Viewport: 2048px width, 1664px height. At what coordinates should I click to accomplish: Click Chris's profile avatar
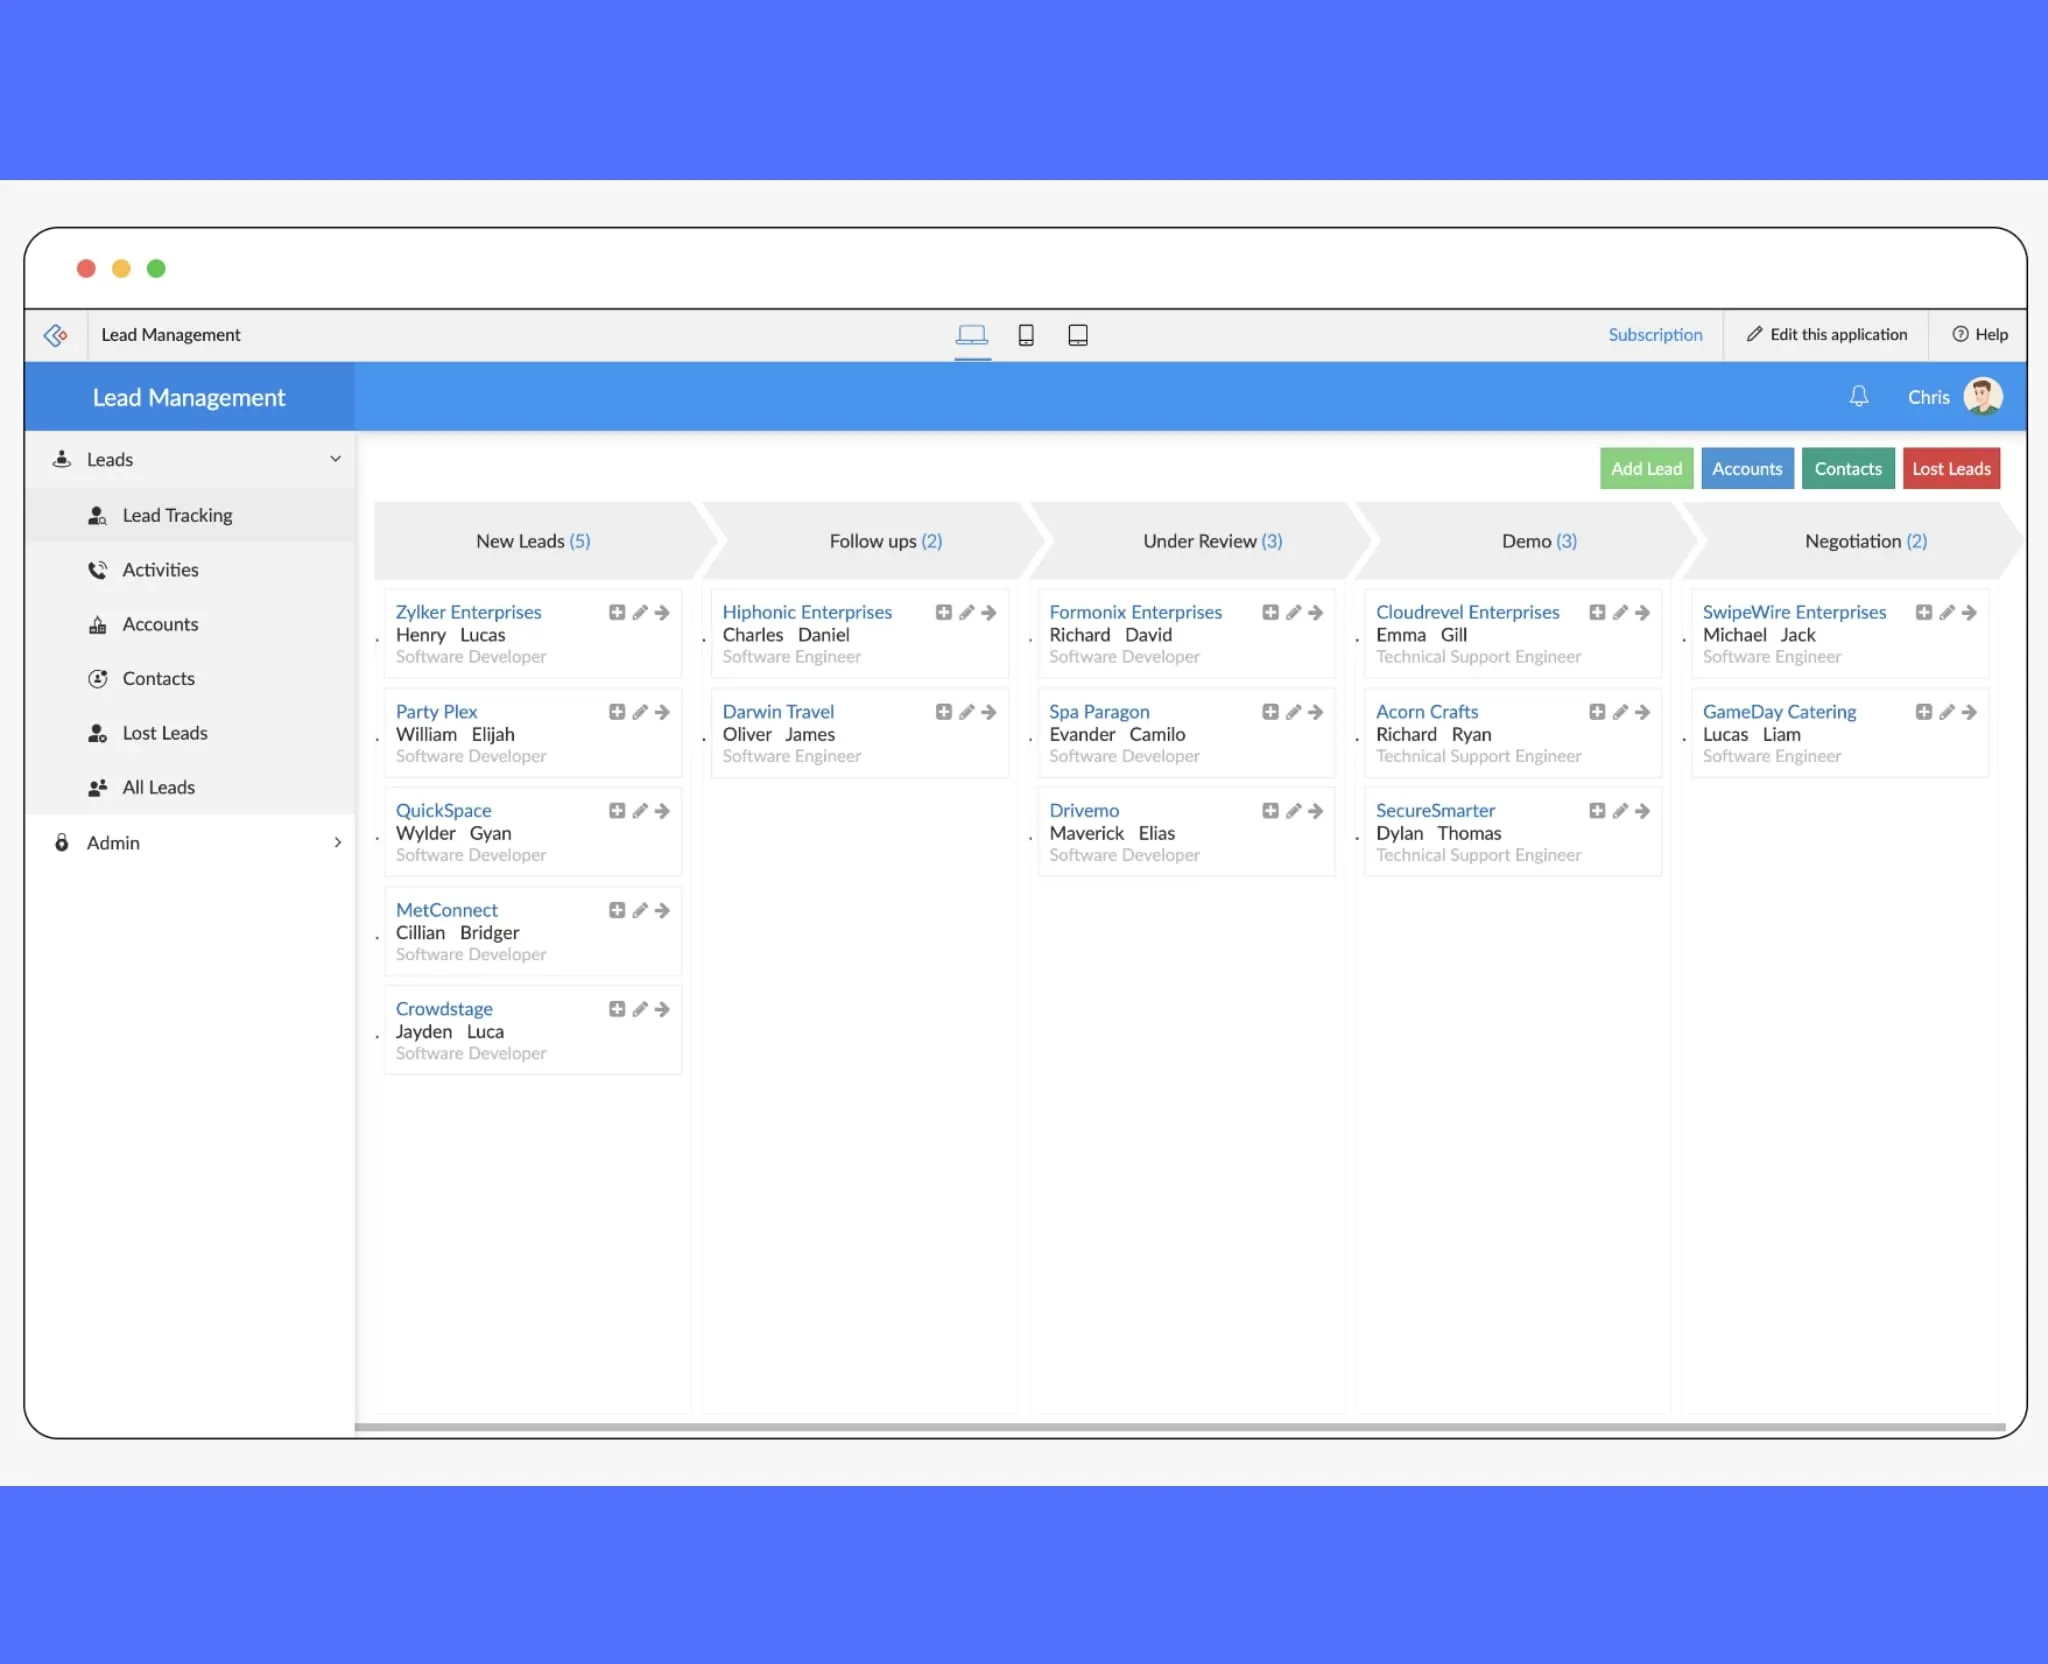pyautogui.click(x=1981, y=396)
